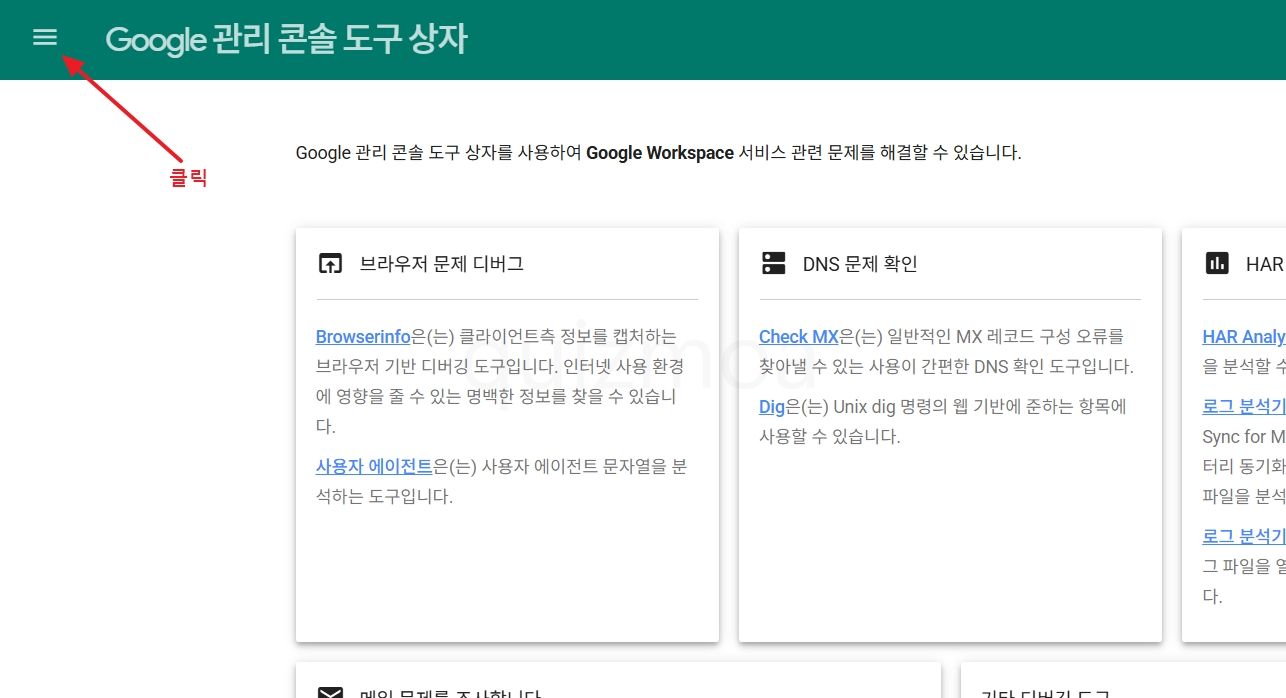Click the 메일 문제를 조사합니다 card heading
1286x698 pixels.
click(450, 693)
